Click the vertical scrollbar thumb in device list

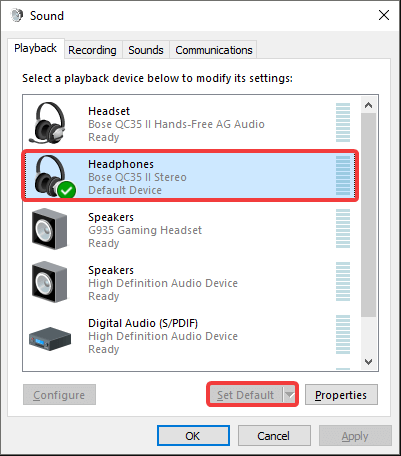[368, 215]
